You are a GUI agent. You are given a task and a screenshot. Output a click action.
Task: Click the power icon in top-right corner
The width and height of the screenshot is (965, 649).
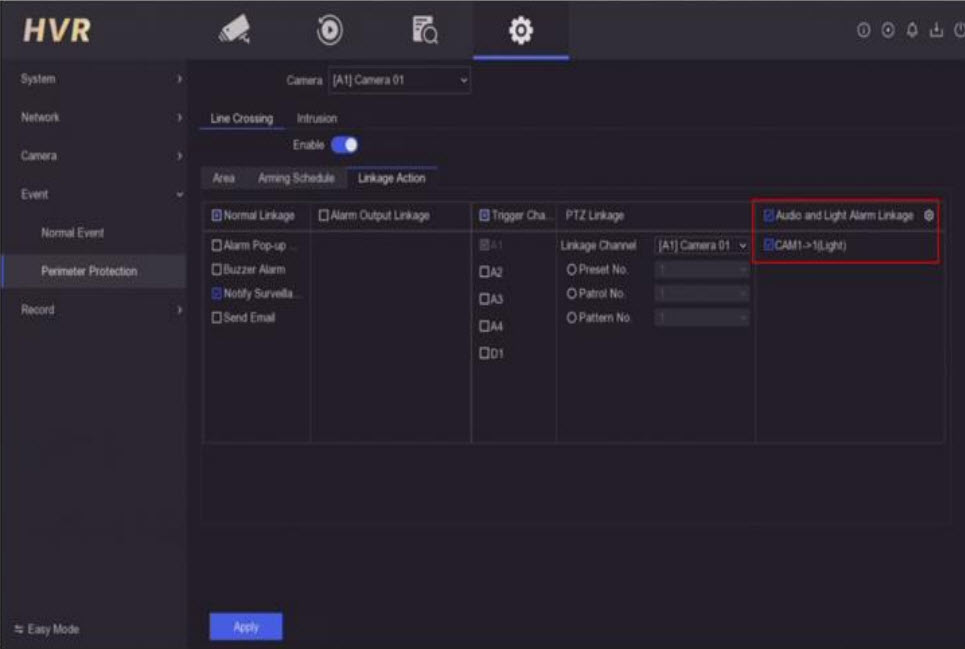[x=957, y=32]
